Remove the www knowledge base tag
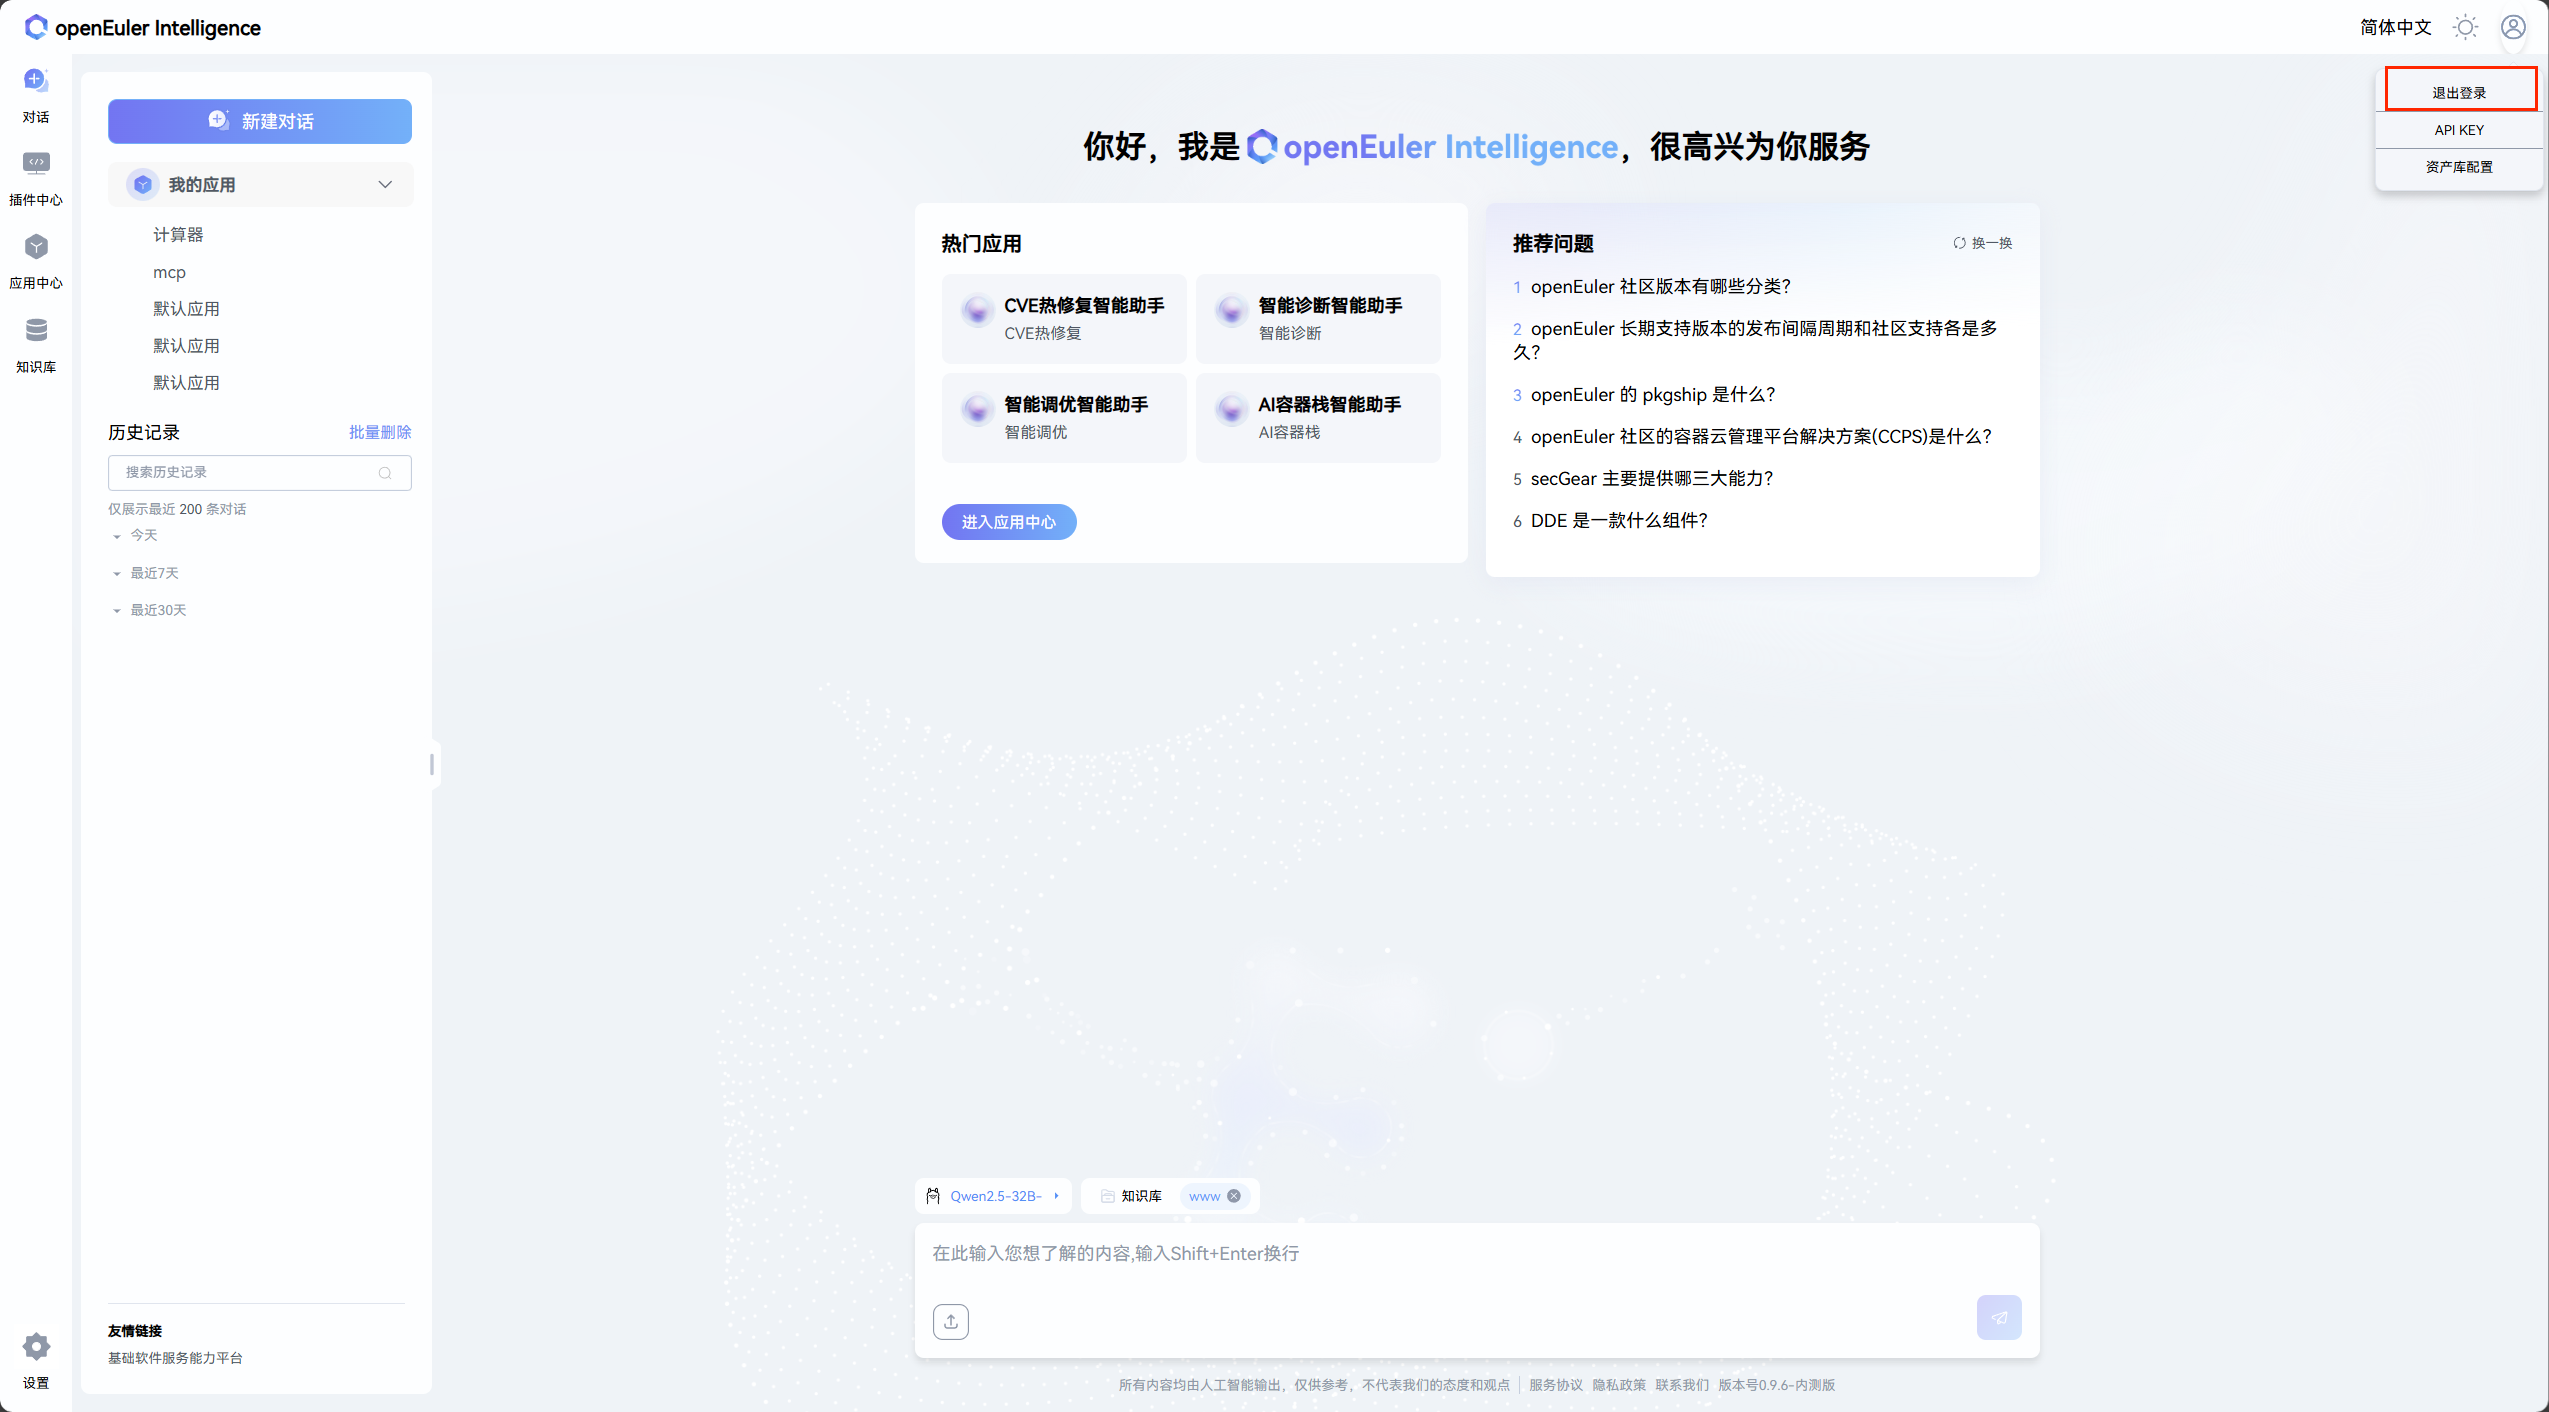 pyautogui.click(x=1234, y=1196)
